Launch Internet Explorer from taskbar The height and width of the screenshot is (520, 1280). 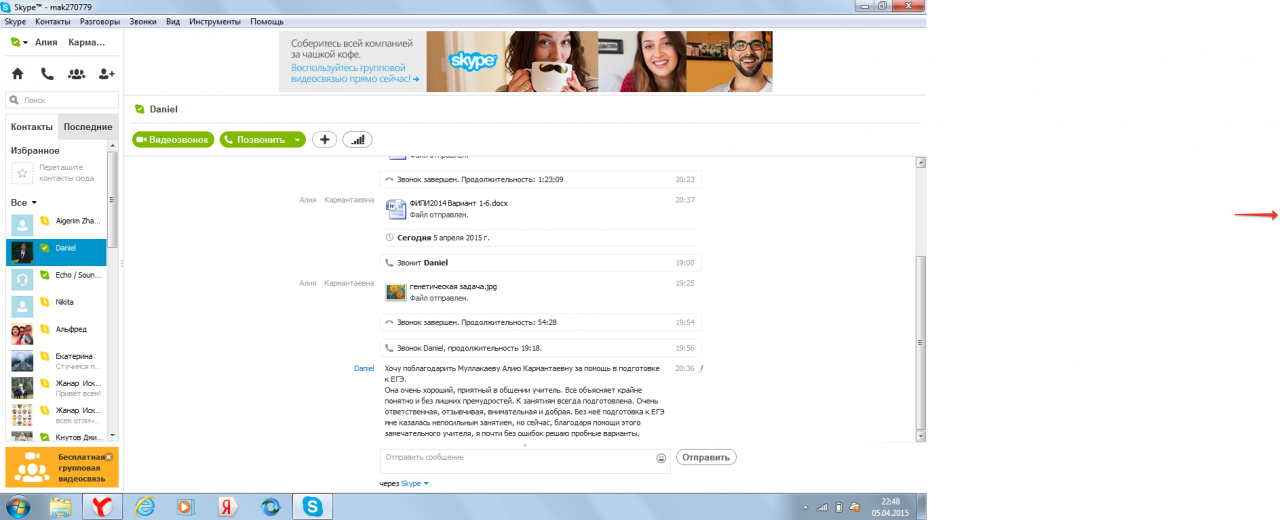click(x=146, y=506)
